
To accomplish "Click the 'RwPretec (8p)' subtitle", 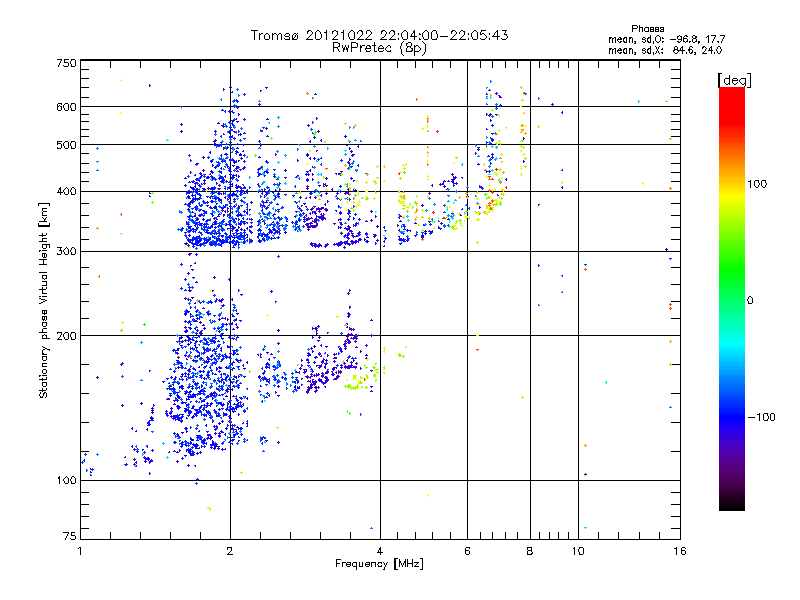I will pyautogui.click(x=379, y=48).
